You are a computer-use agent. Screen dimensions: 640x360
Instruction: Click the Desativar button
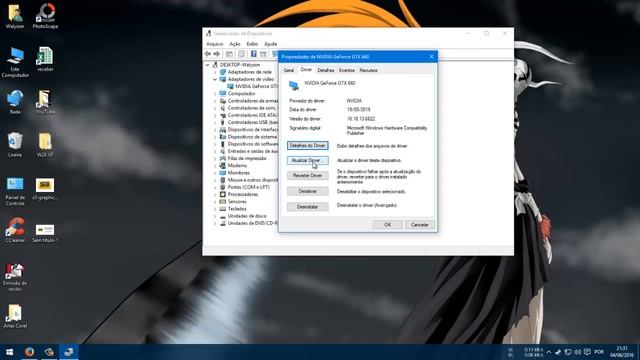307,191
